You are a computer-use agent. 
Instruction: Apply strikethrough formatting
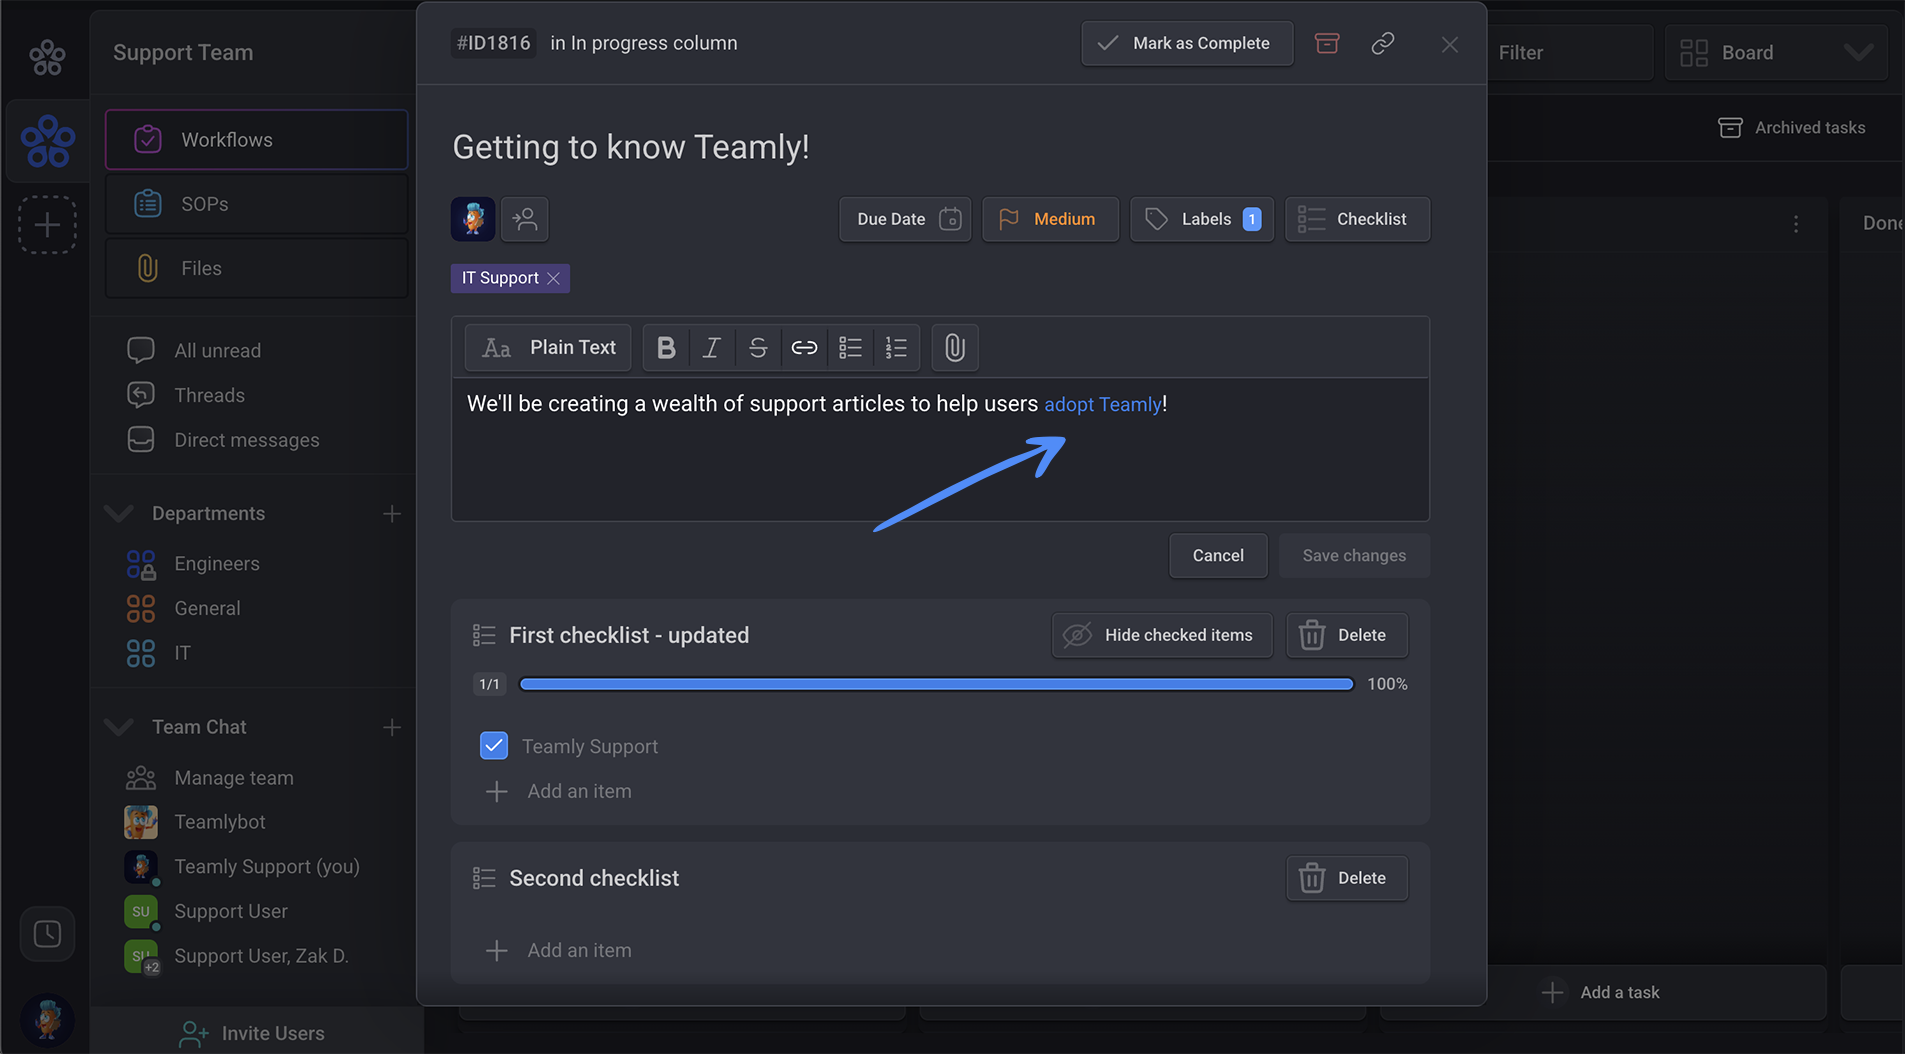(x=758, y=348)
